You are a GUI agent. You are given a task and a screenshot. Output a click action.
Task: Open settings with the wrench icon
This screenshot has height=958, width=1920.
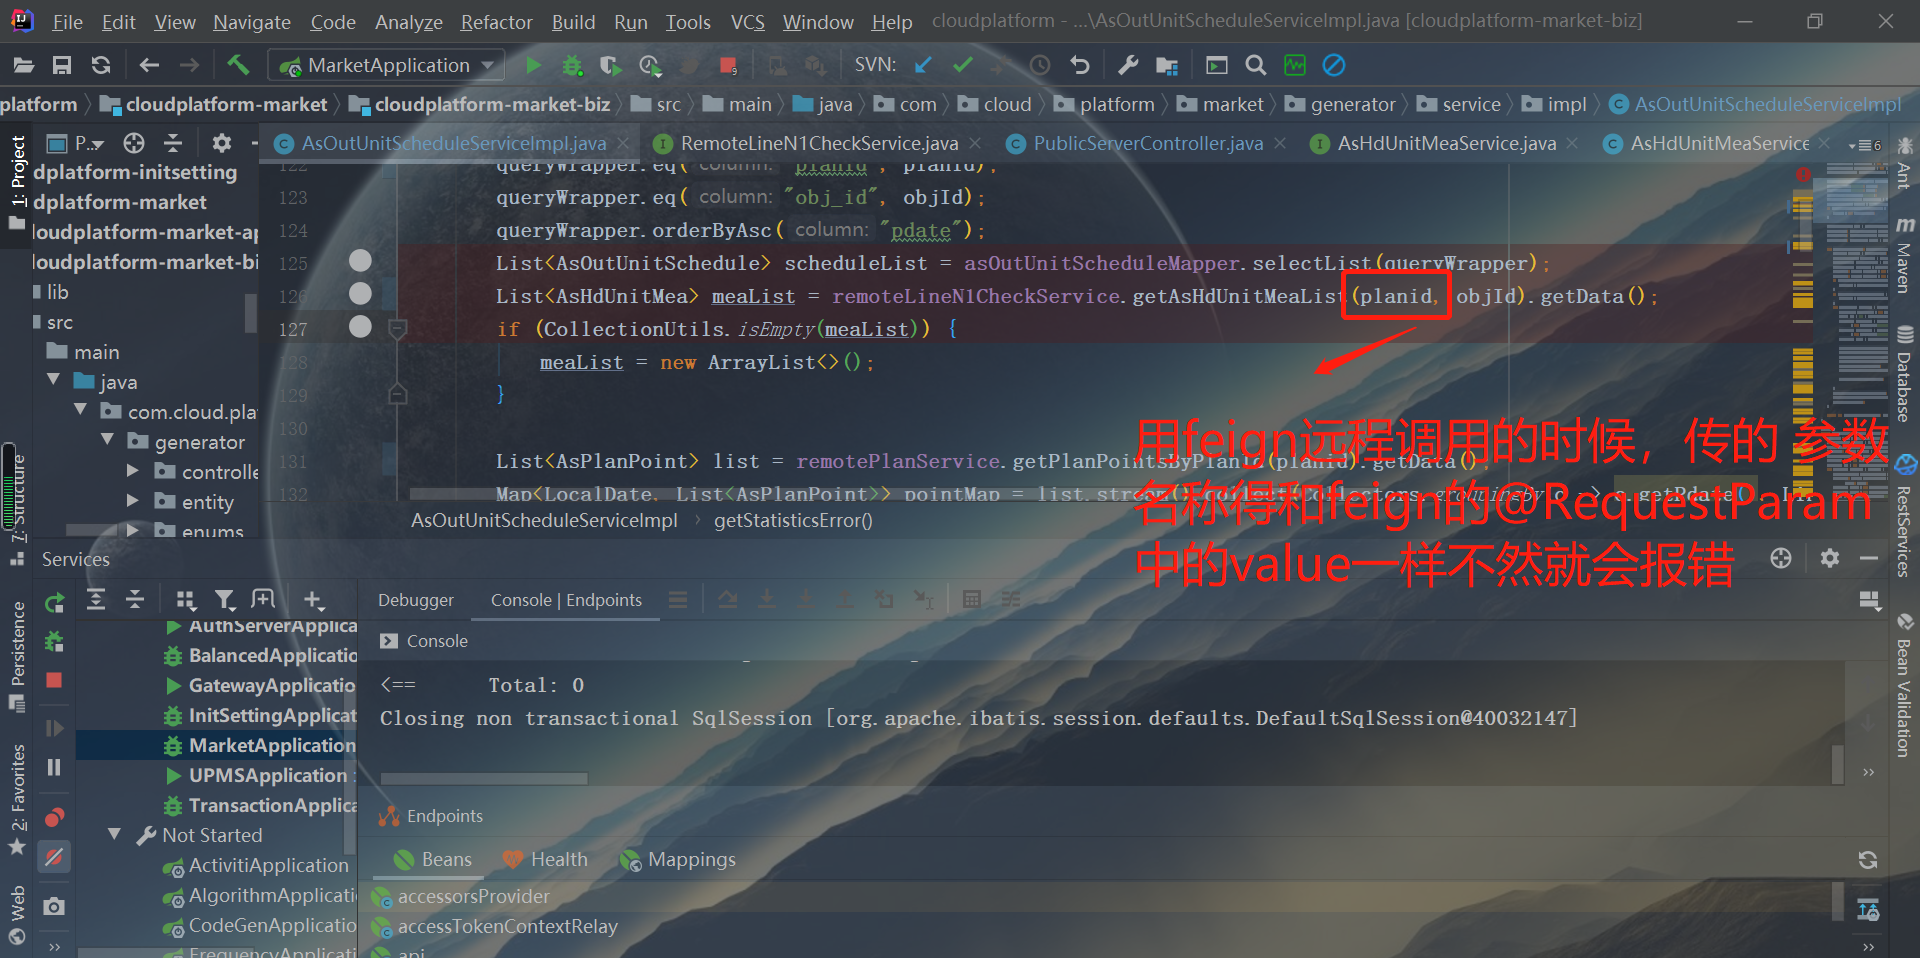(x=1128, y=65)
